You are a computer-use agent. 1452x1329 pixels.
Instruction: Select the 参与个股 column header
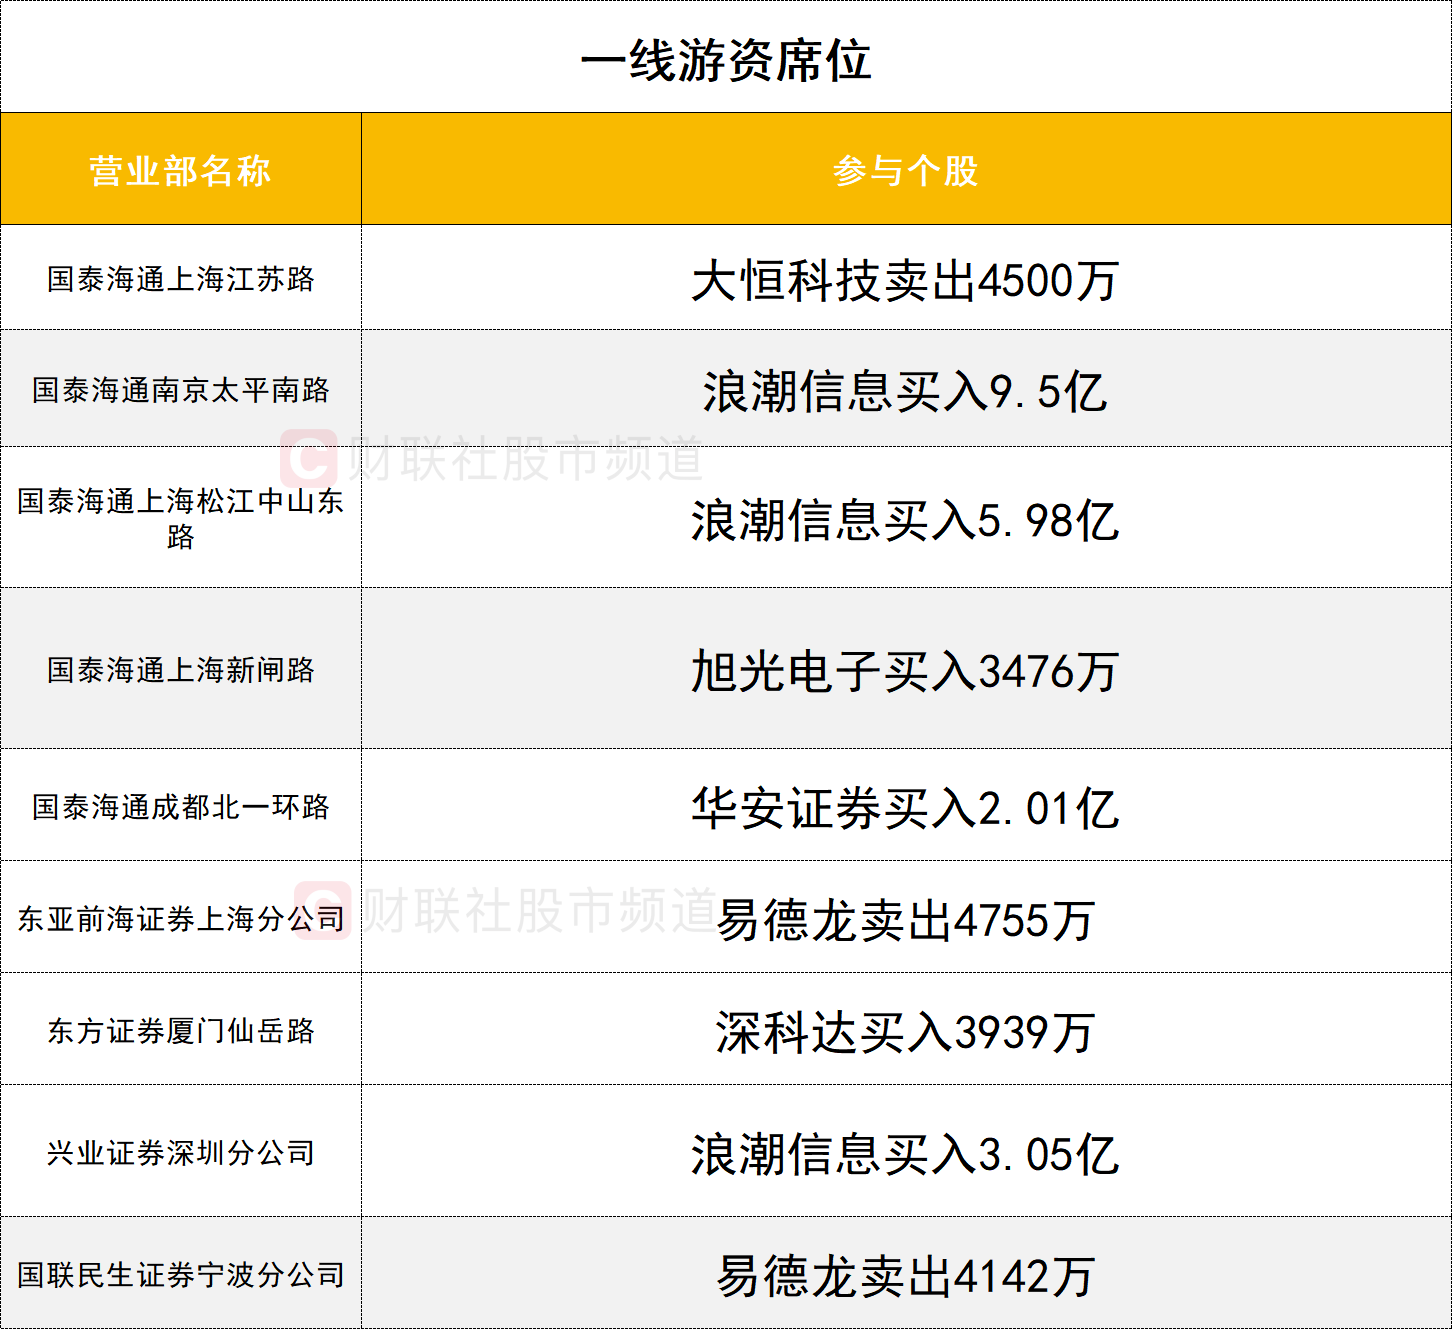[906, 169]
